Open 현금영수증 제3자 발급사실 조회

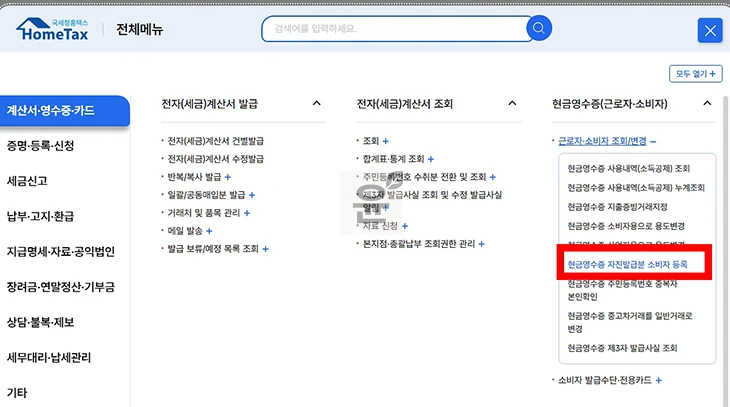622,348
